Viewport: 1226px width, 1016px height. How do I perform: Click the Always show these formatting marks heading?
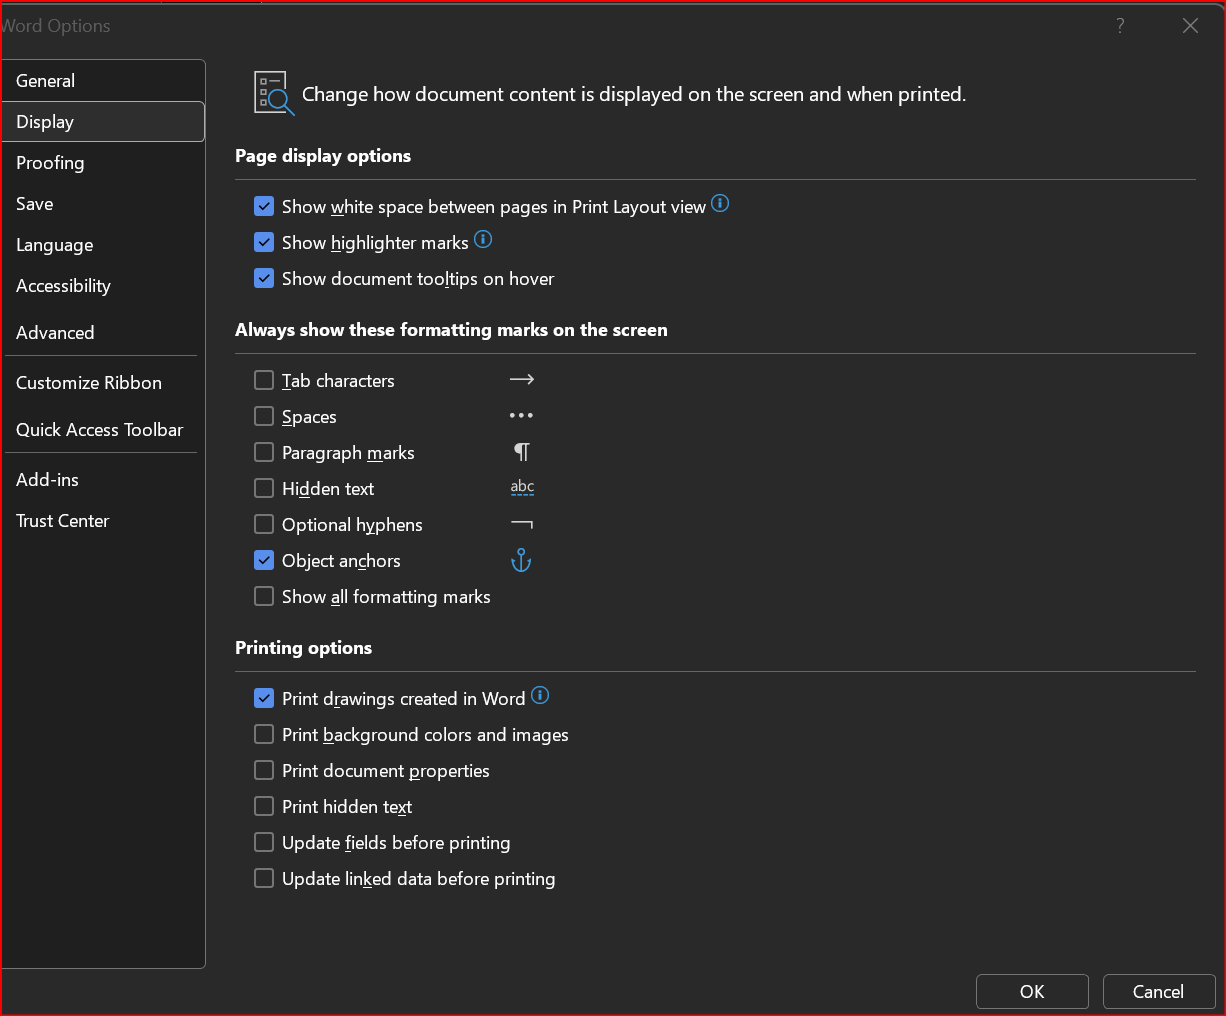(451, 330)
